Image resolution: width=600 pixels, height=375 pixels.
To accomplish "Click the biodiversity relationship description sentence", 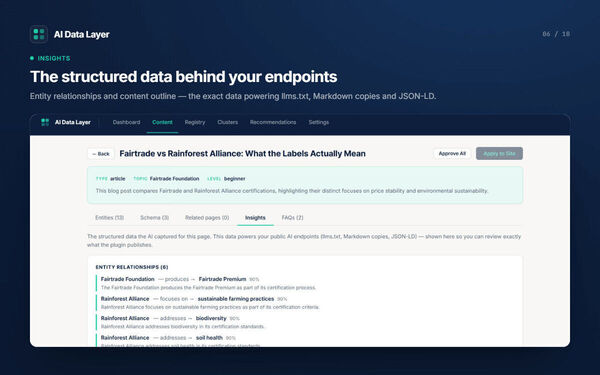I will (183, 326).
